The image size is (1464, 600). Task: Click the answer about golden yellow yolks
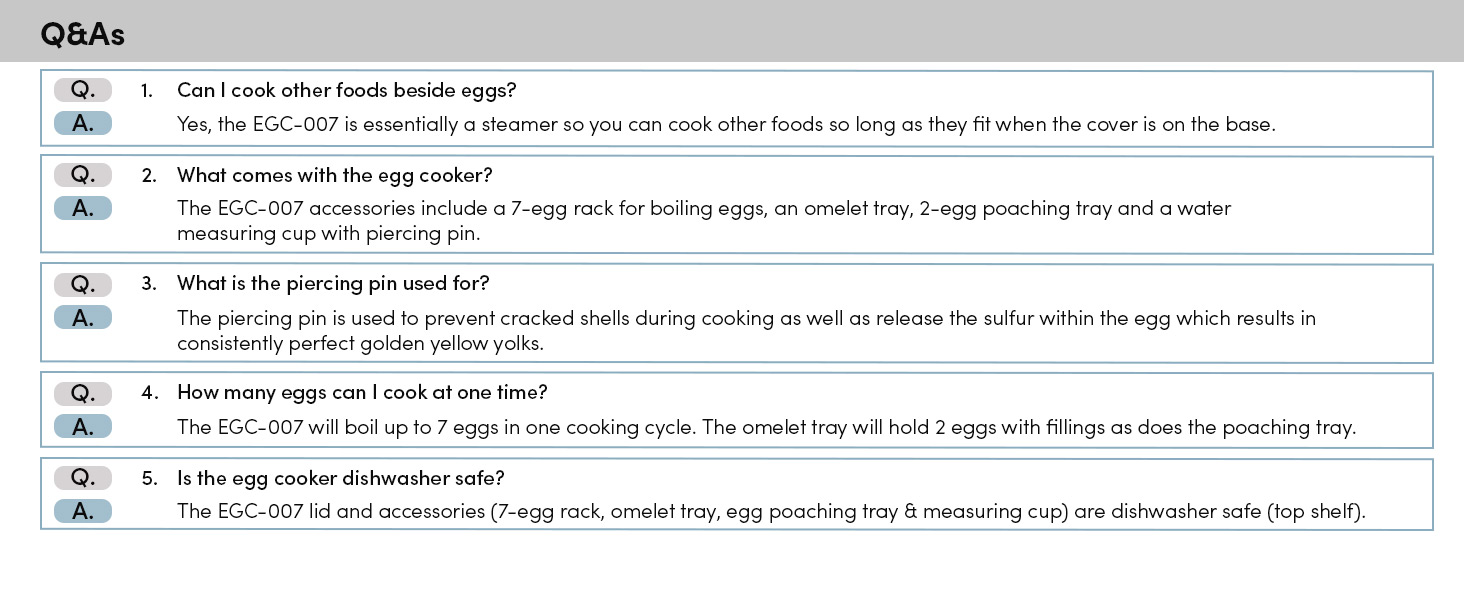pos(745,330)
